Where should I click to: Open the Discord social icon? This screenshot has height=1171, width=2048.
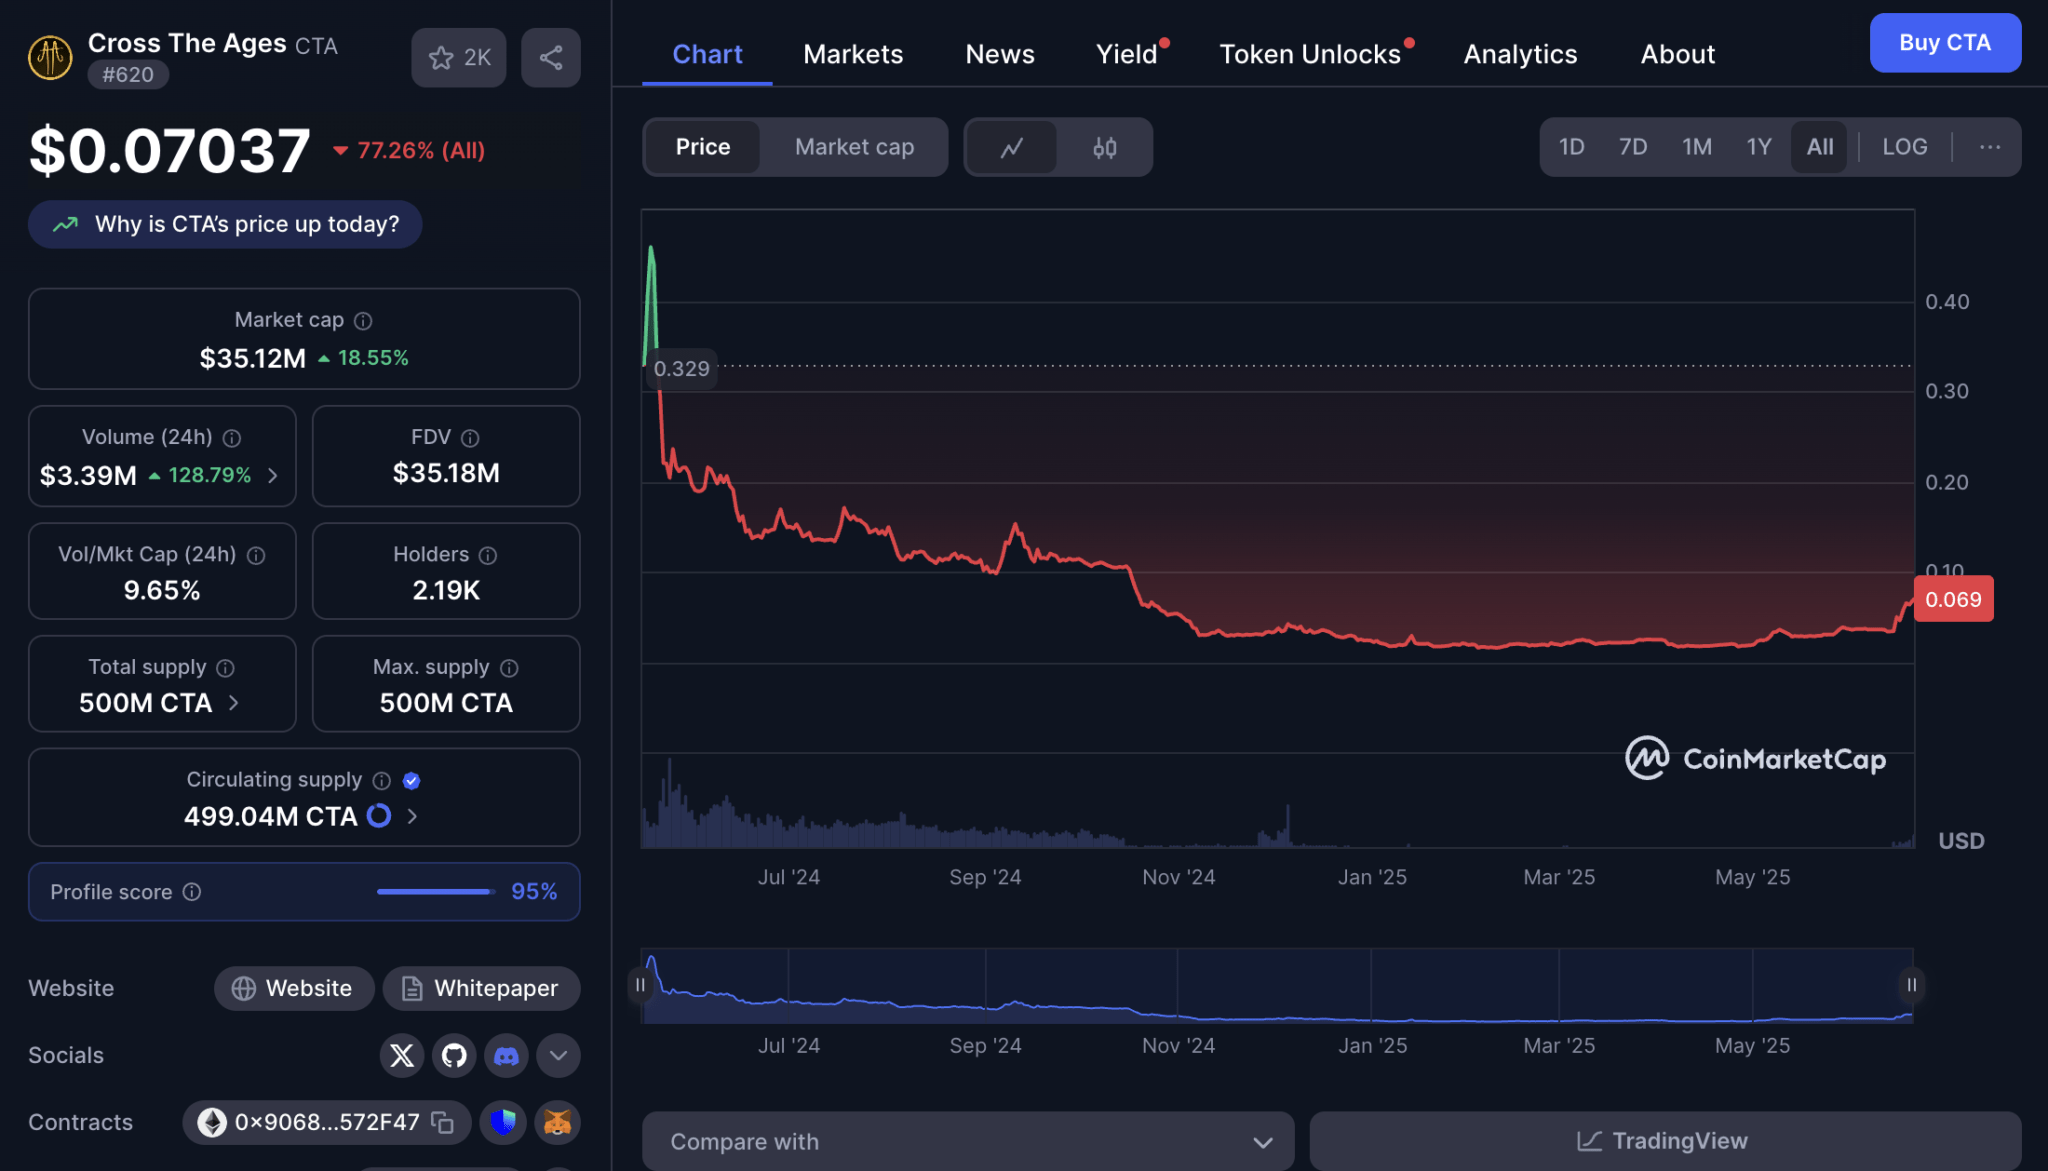pyautogui.click(x=506, y=1055)
